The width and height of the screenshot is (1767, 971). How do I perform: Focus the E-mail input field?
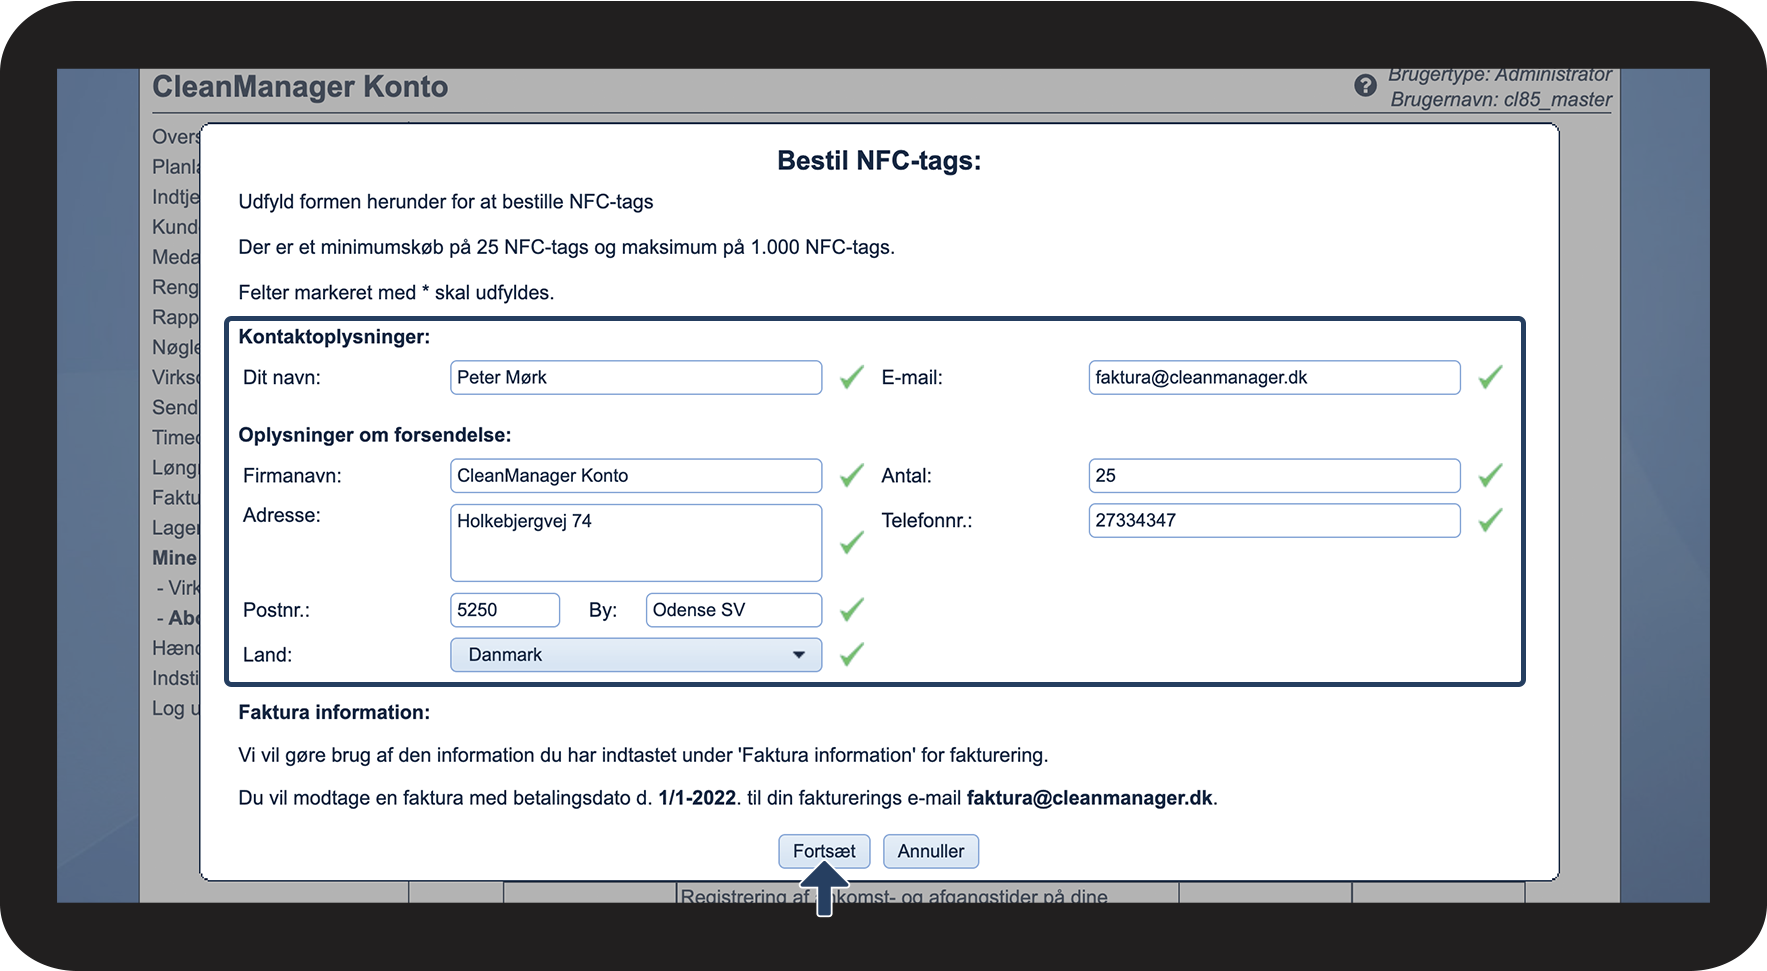coord(1273,377)
